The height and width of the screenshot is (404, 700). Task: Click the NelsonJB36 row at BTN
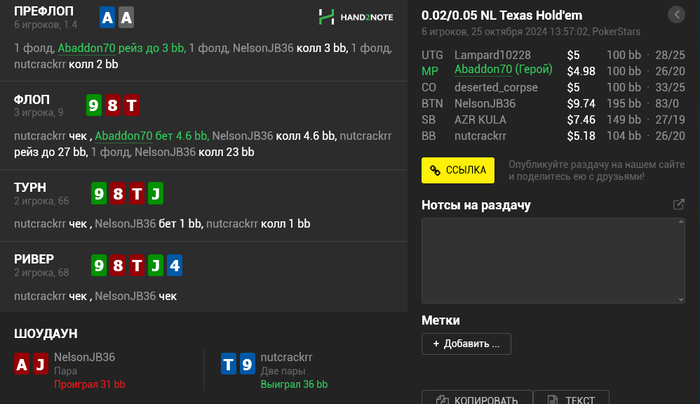tap(484, 103)
